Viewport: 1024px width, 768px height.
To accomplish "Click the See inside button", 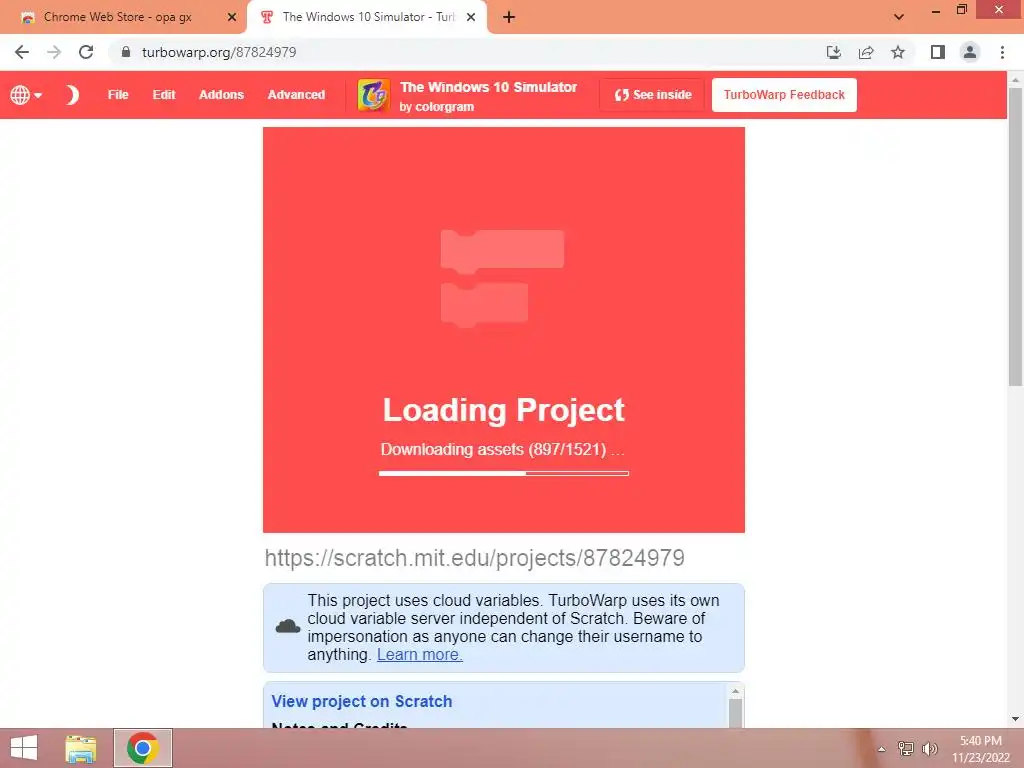I will [x=652, y=95].
